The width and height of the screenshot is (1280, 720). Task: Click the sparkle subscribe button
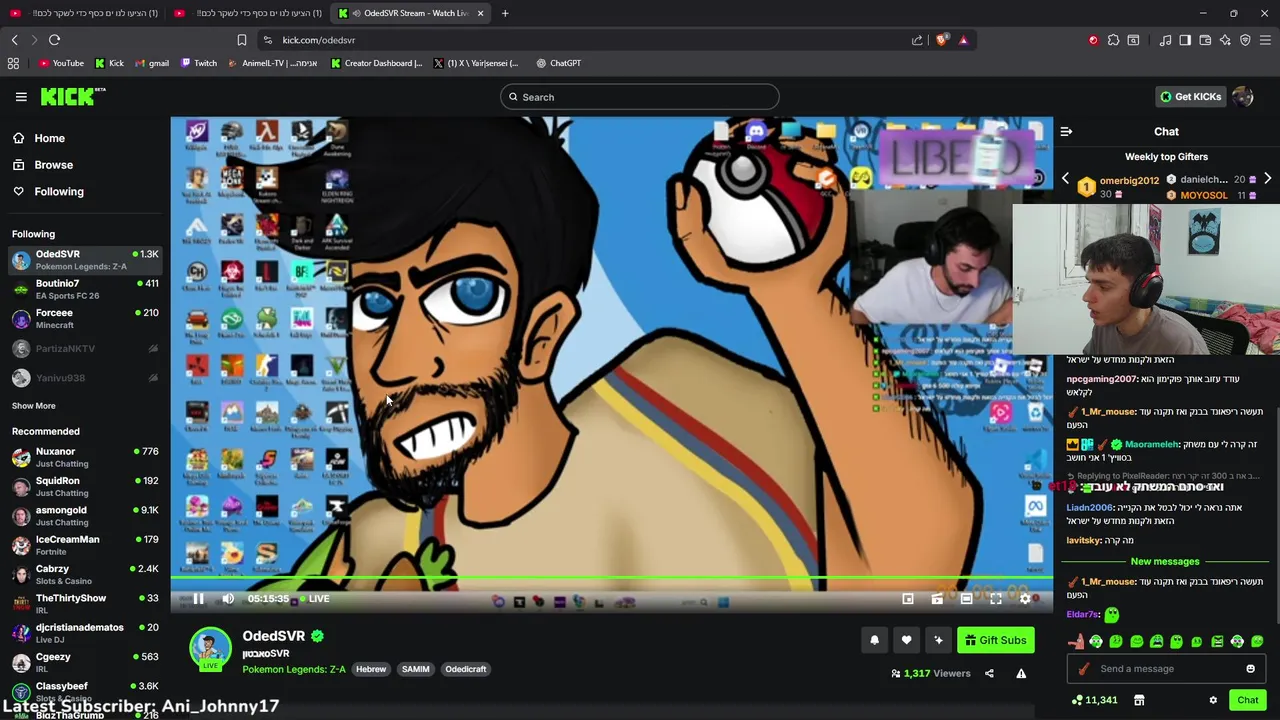coord(938,640)
